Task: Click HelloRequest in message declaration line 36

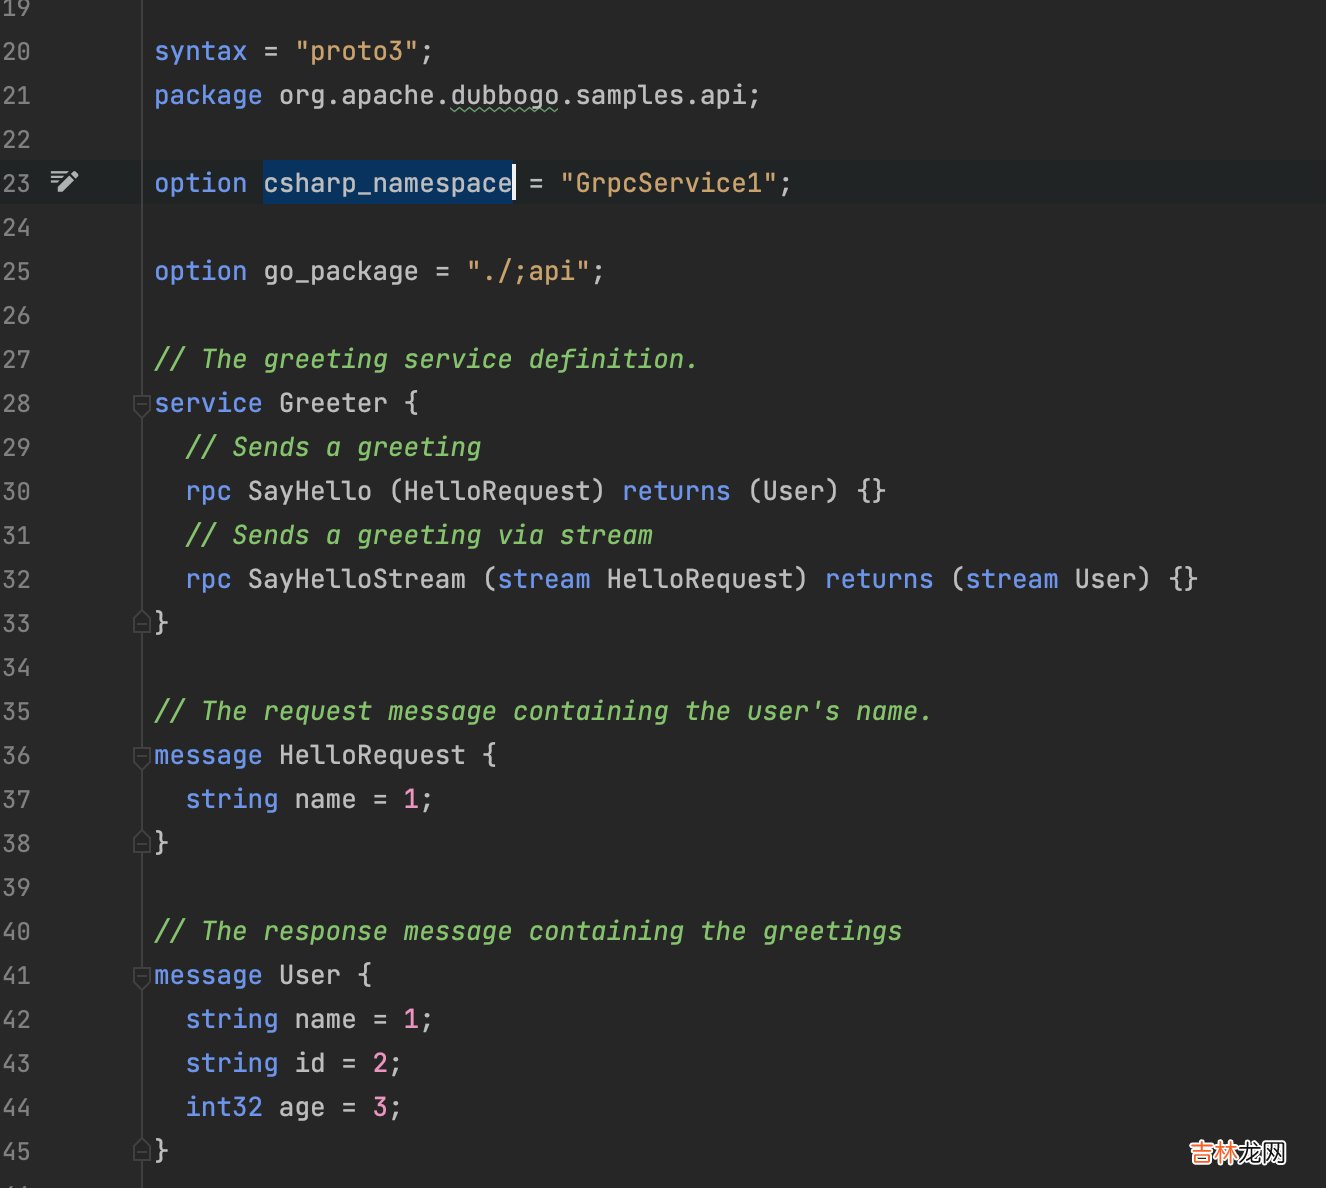Action: tap(372, 755)
